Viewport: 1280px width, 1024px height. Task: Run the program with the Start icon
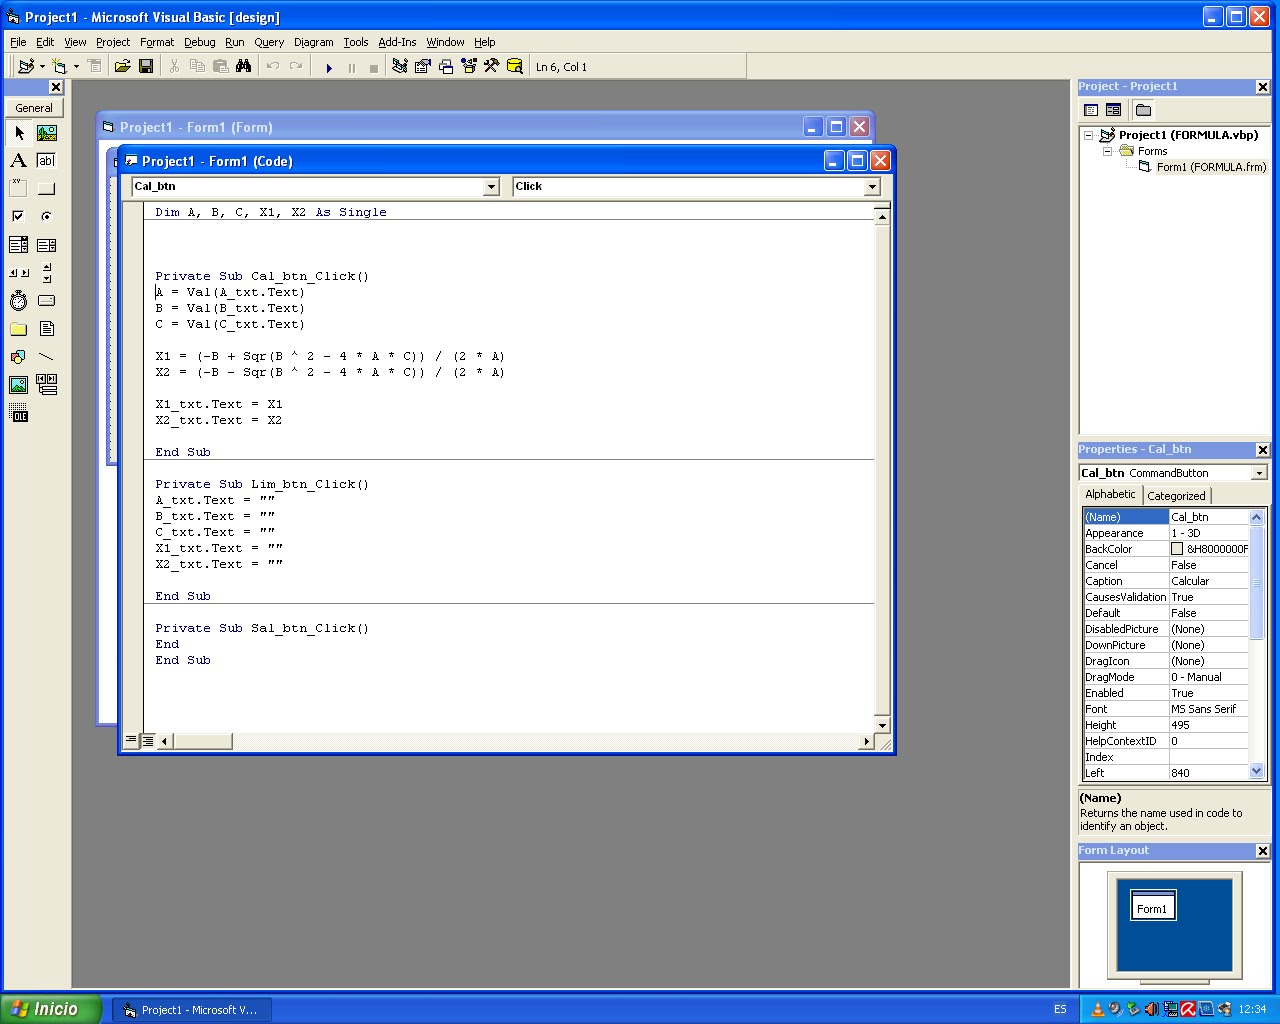point(330,66)
